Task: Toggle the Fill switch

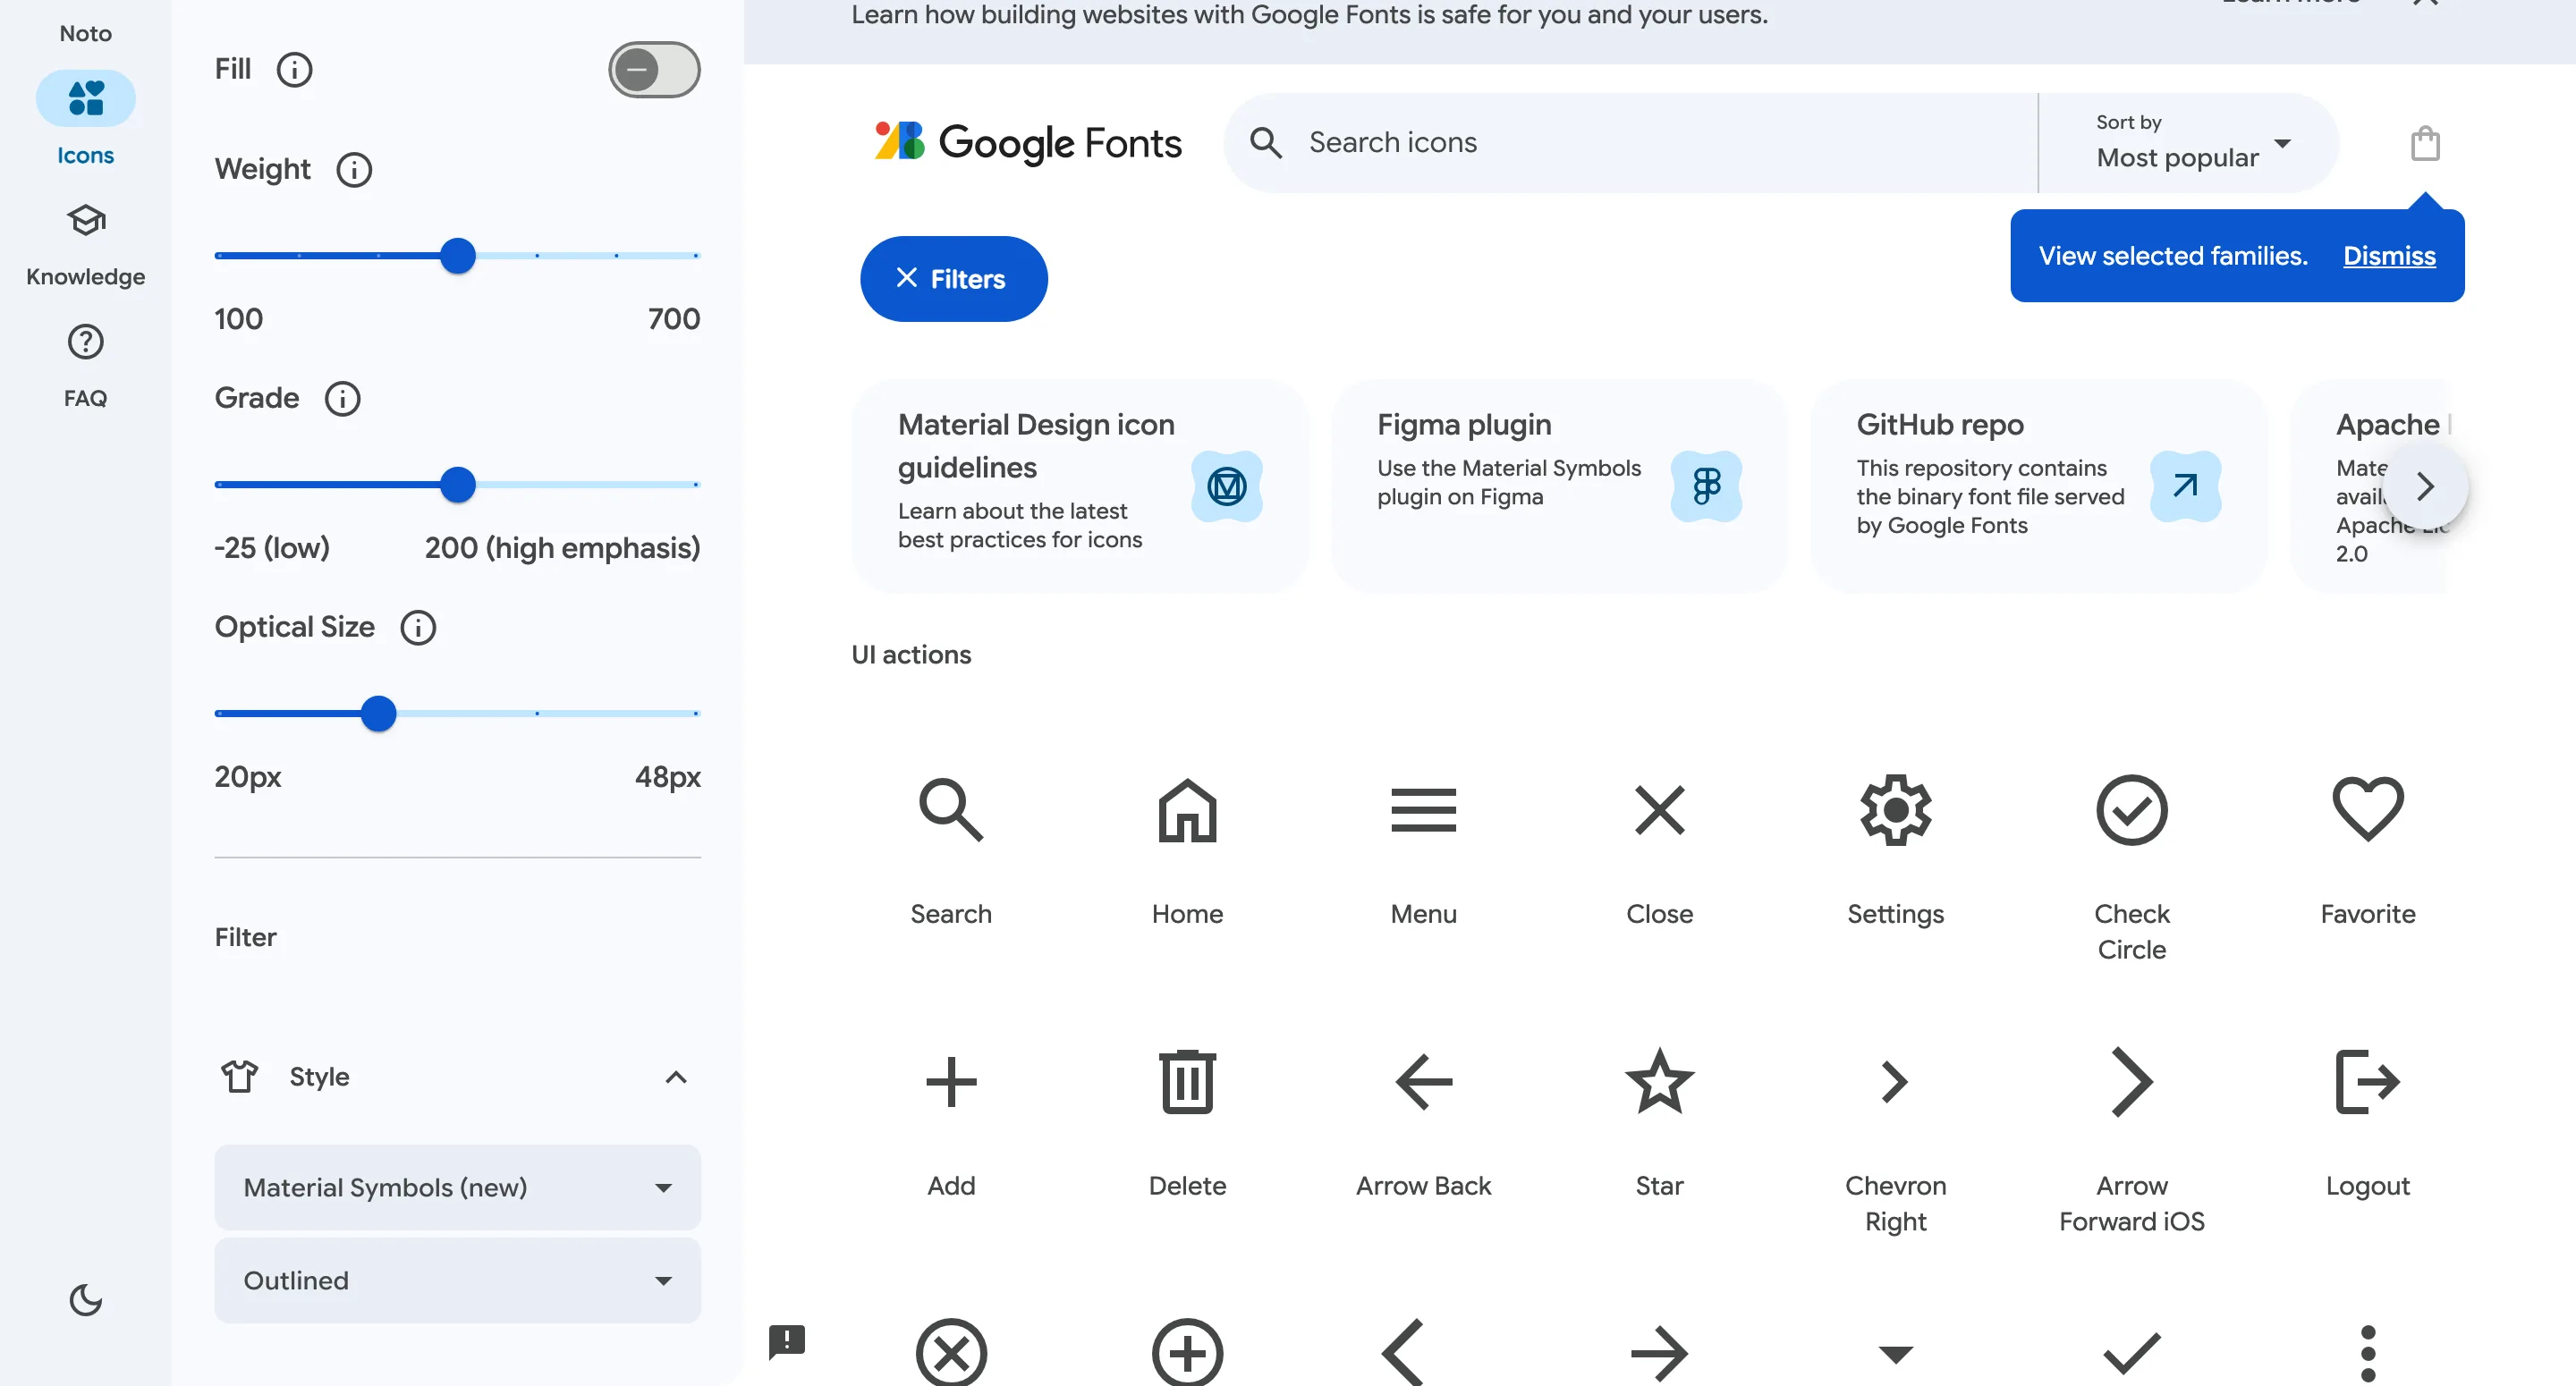Action: pyautogui.click(x=654, y=69)
